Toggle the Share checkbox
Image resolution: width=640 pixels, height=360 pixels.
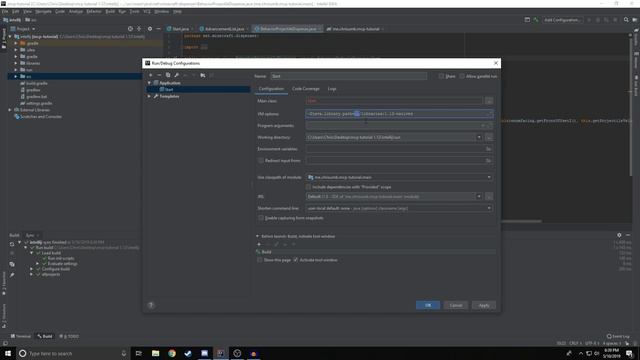click(441, 76)
